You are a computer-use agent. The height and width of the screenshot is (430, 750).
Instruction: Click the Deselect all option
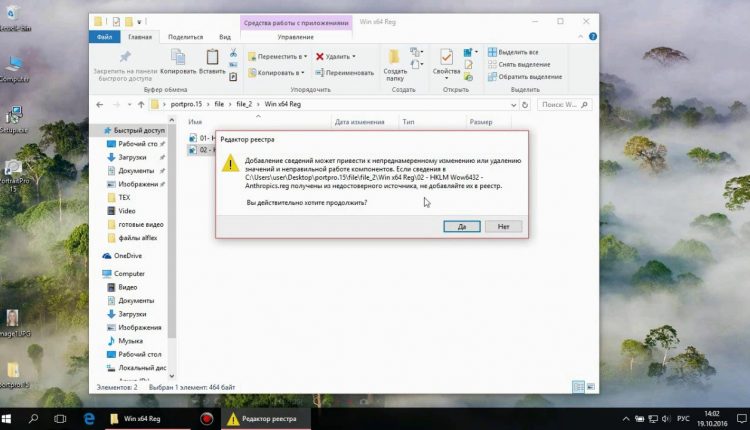pyautogui.click(x=519, y=64)
